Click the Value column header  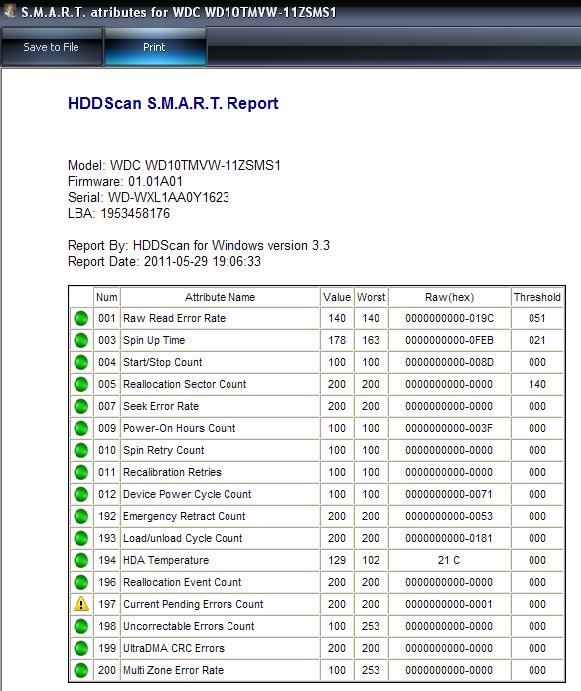click(x=337, y=297)
